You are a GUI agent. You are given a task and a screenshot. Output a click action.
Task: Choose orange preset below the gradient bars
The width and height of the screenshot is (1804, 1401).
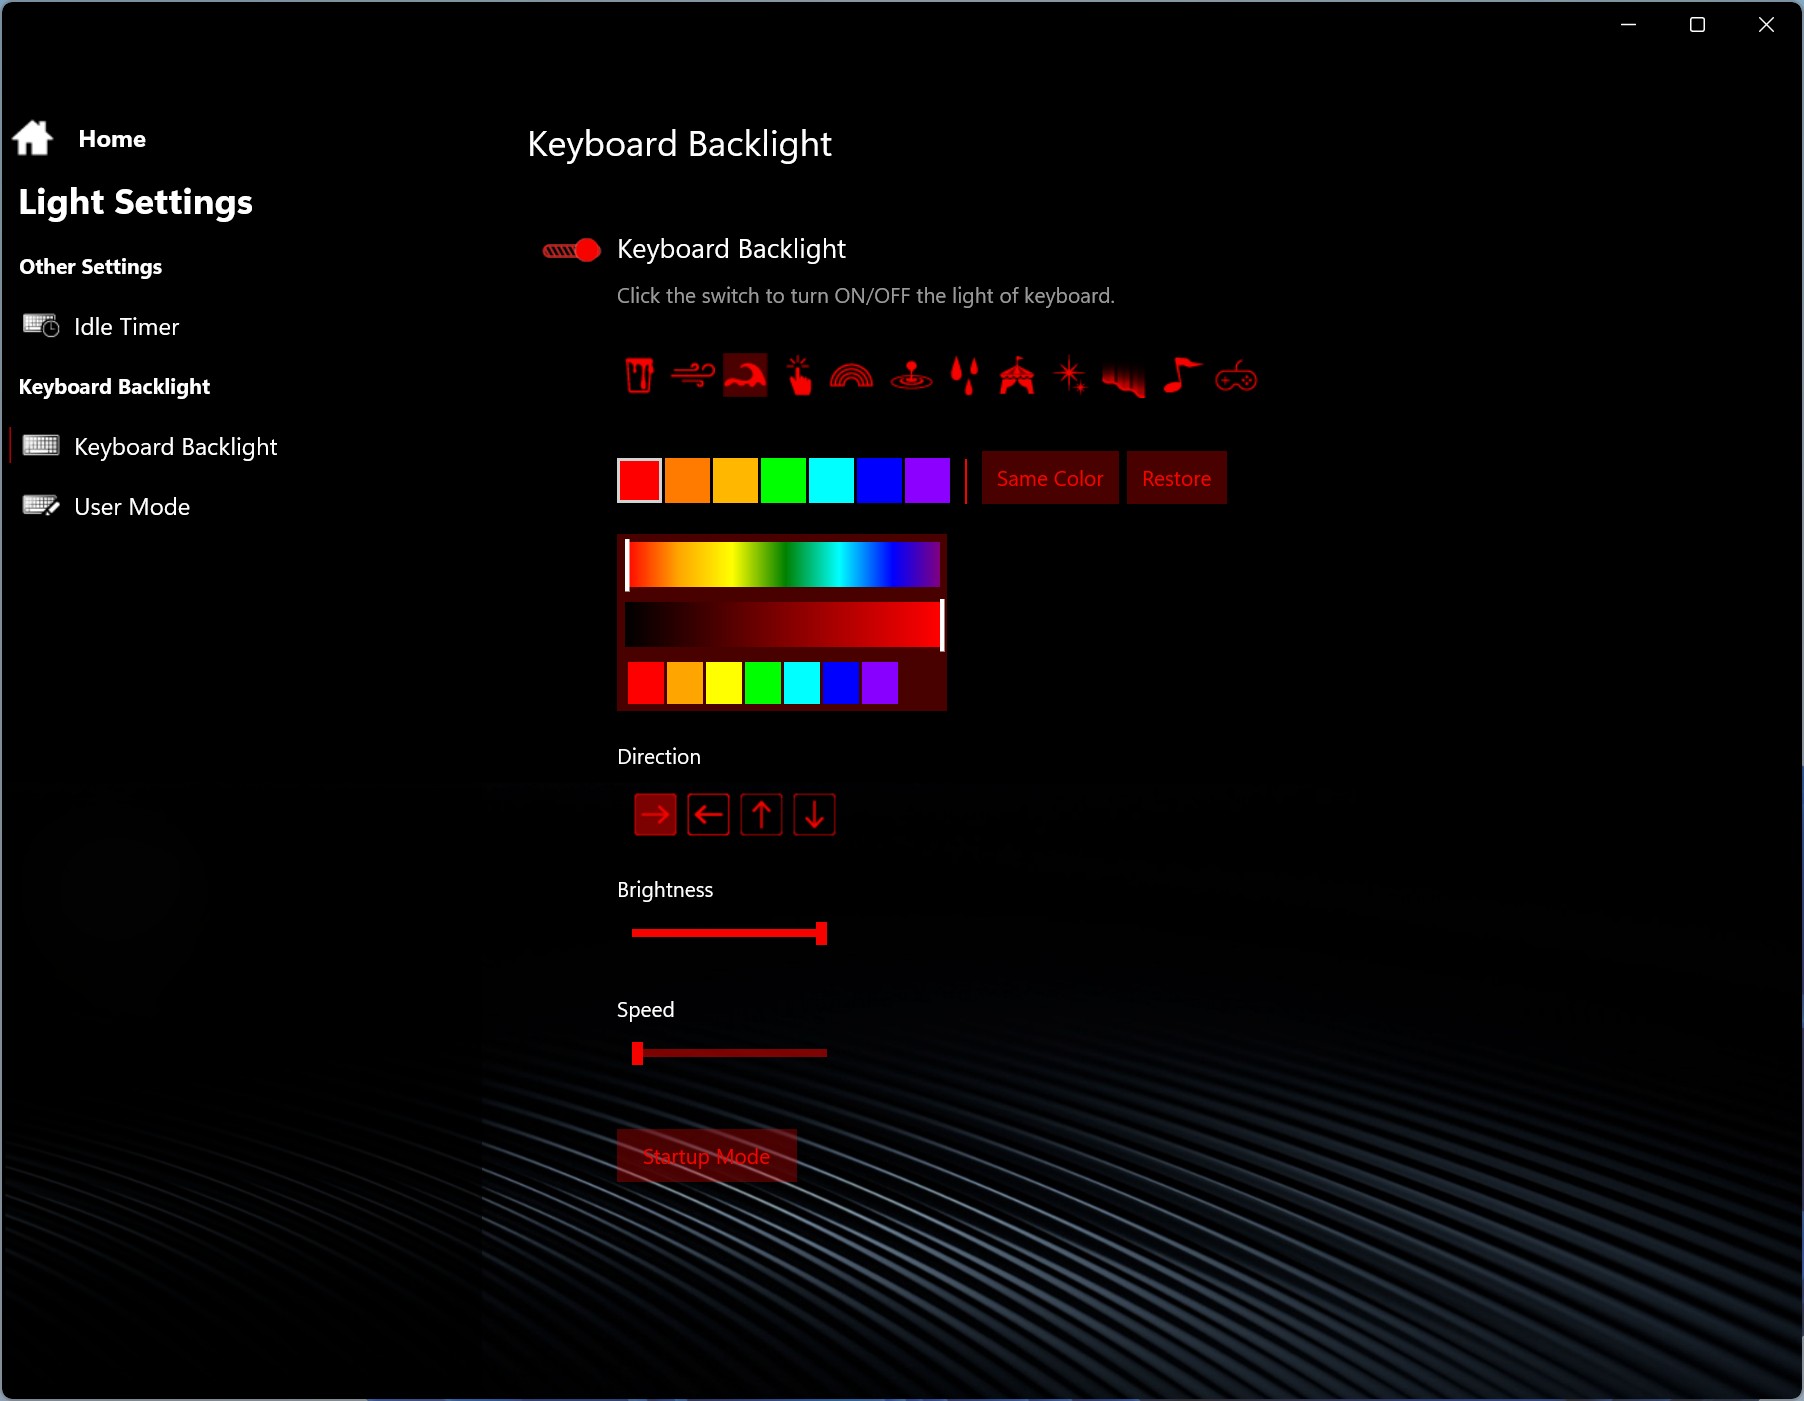pyautogui.click(x=685, y=683)
